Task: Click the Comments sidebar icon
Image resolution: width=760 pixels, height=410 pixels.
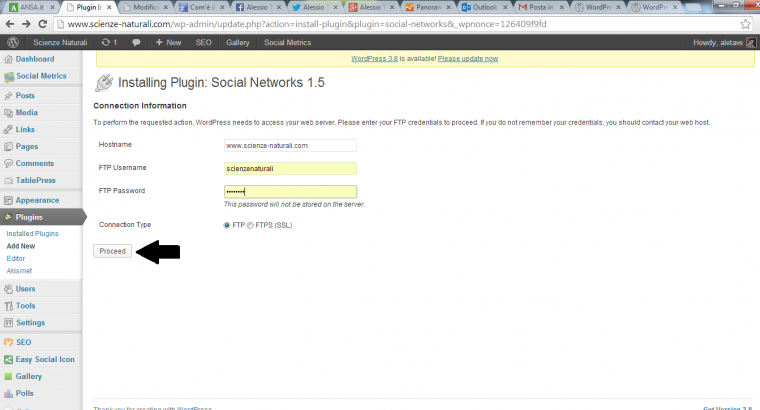Action: [8, 163]
